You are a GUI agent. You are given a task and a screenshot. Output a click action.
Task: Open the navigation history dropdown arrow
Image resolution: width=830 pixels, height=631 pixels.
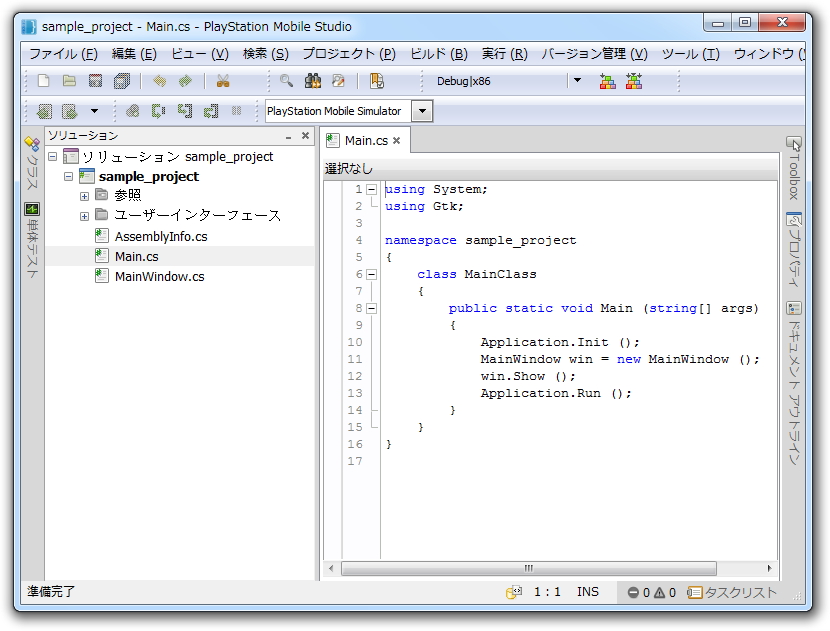click(x=94, y=111)
